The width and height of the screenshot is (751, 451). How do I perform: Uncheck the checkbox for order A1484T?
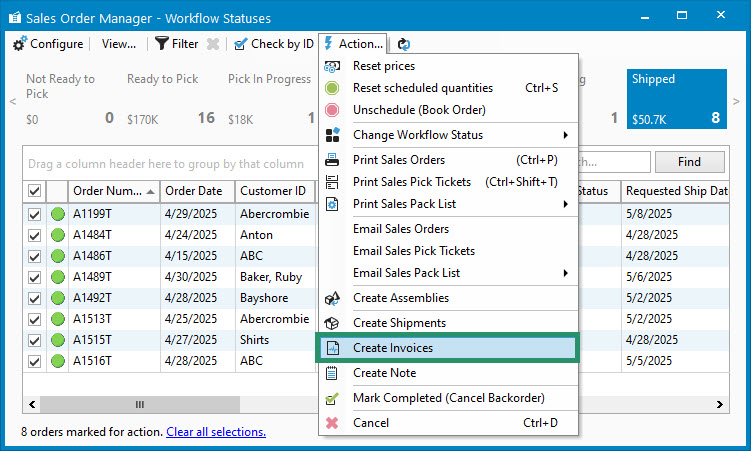click(34, 235)
